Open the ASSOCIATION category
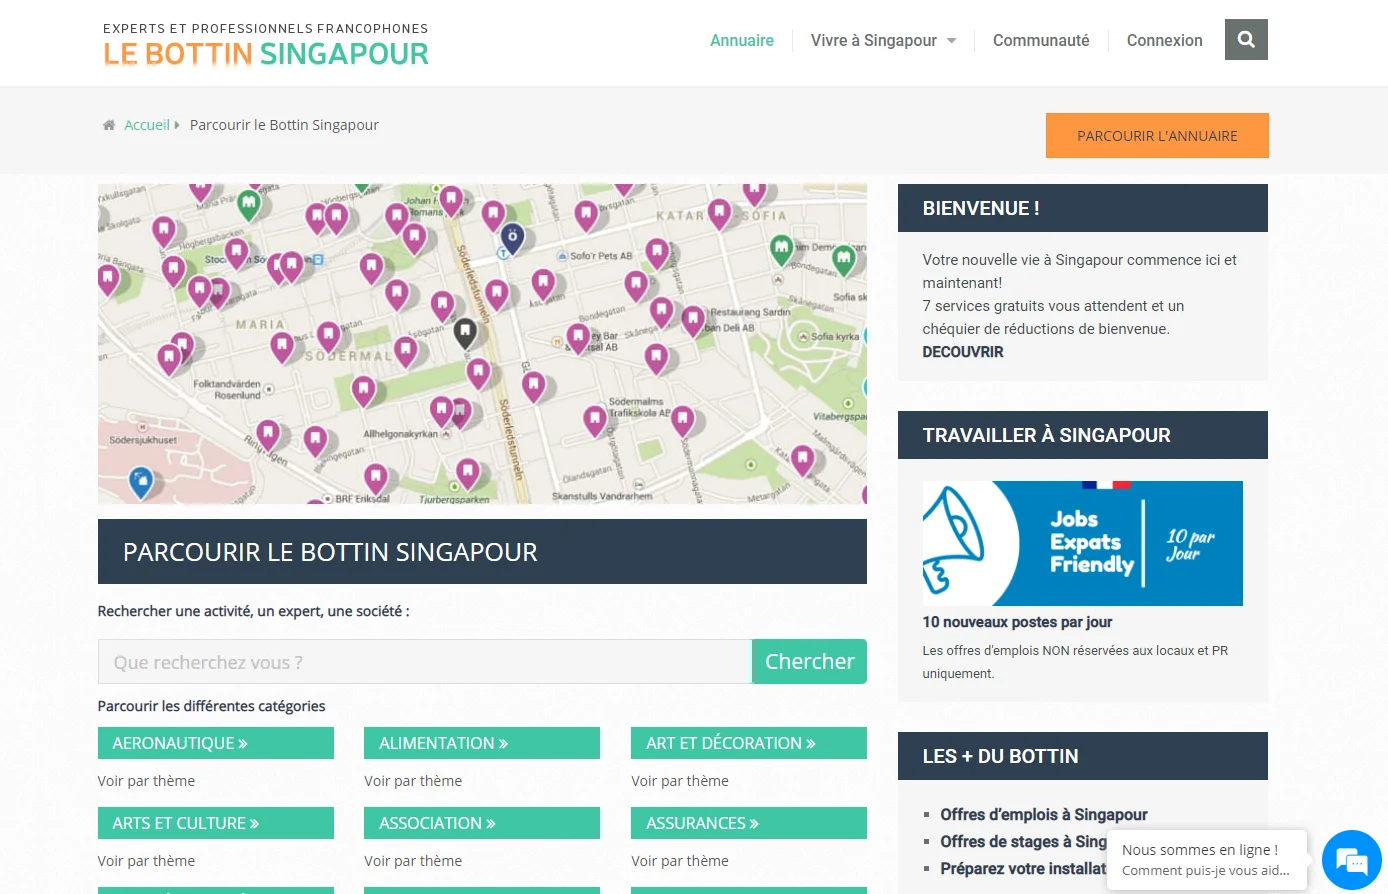This screenshot has height=894, width=1388. 482,823
